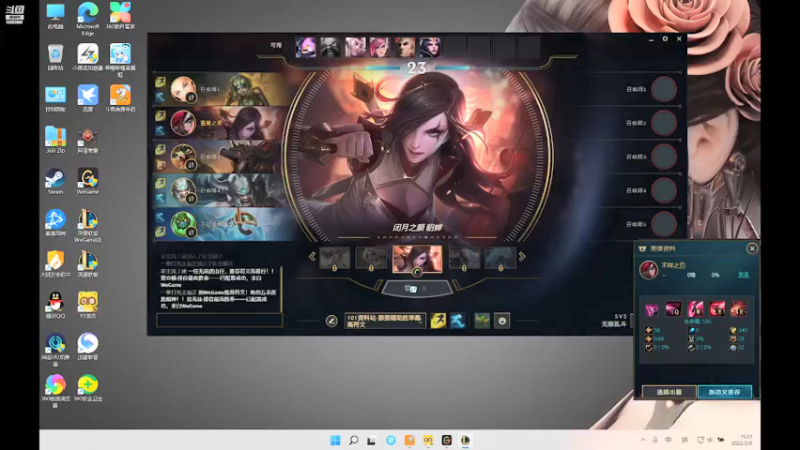Open the emote selector icon
Screen dimensions: 800x450
[x=502, y=320]
